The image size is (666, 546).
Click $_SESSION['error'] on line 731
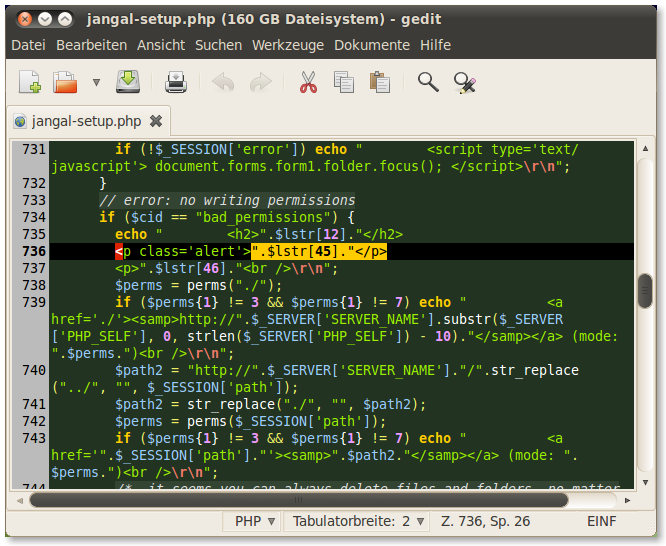(226, 149)
